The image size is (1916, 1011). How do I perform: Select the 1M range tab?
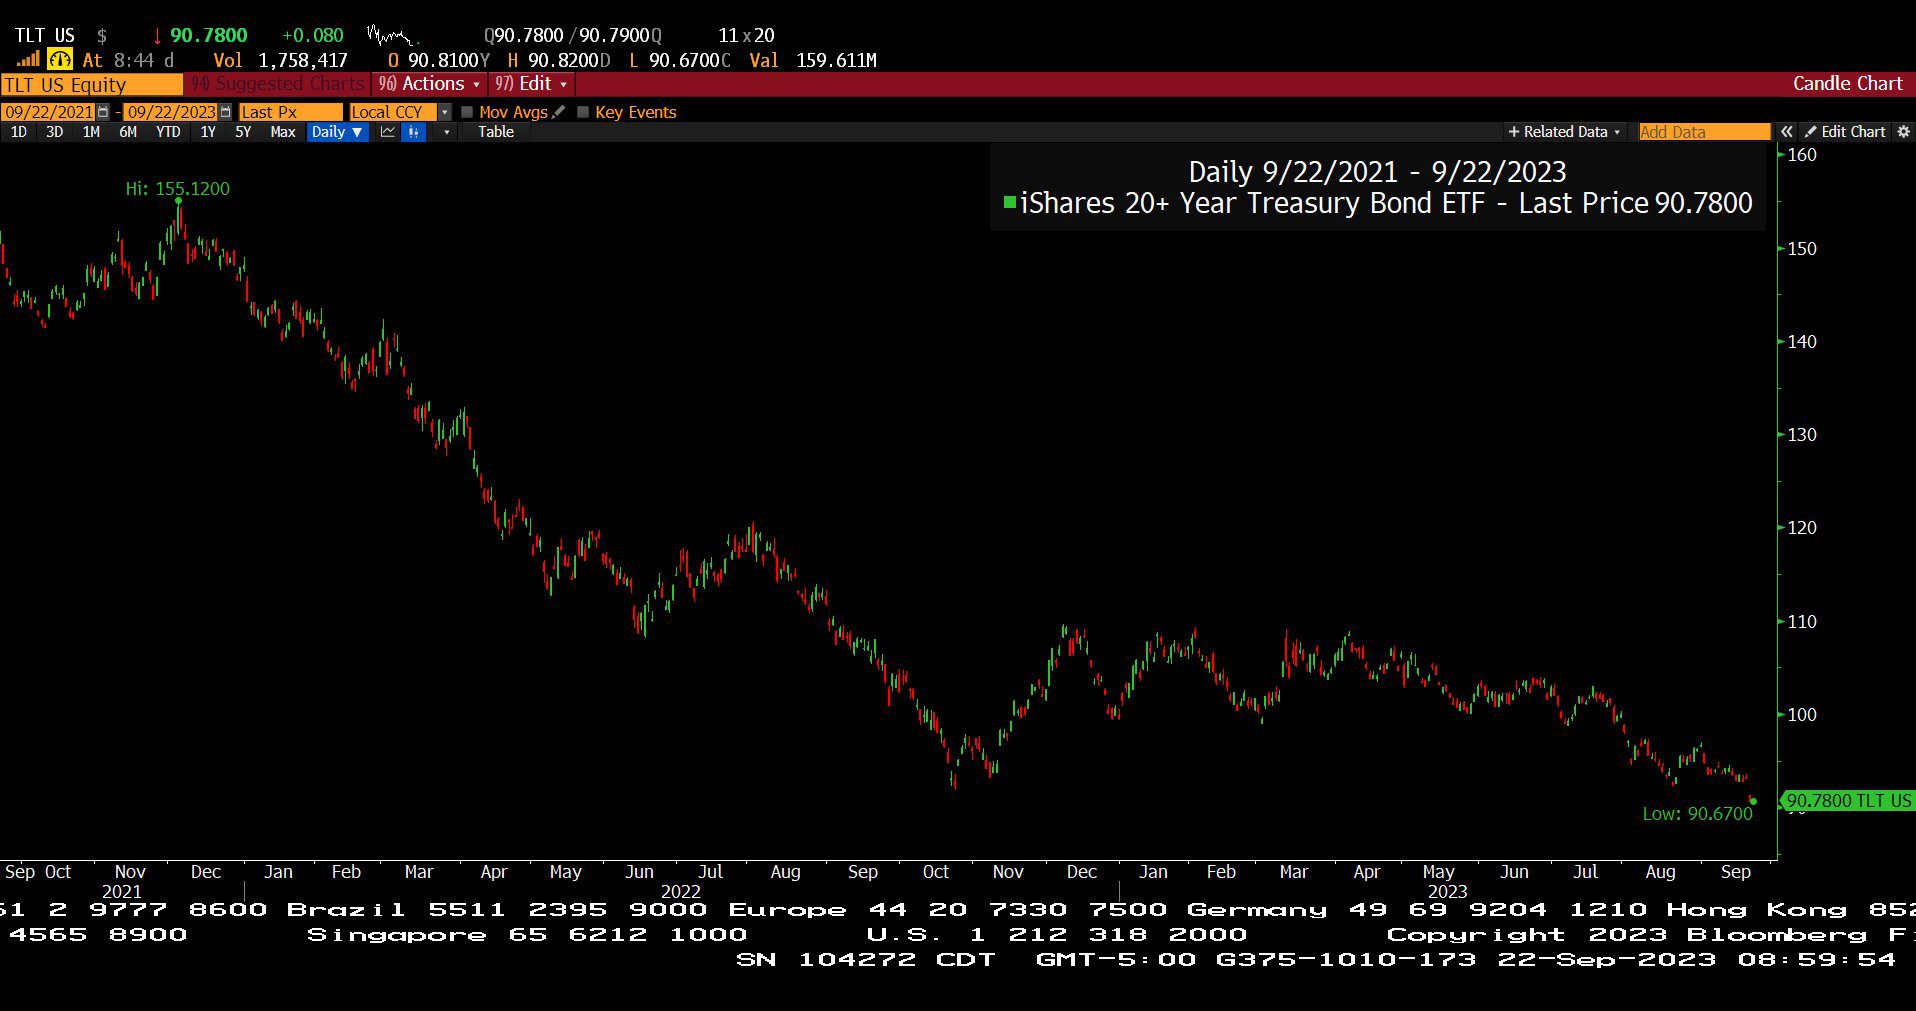[91, 132]
